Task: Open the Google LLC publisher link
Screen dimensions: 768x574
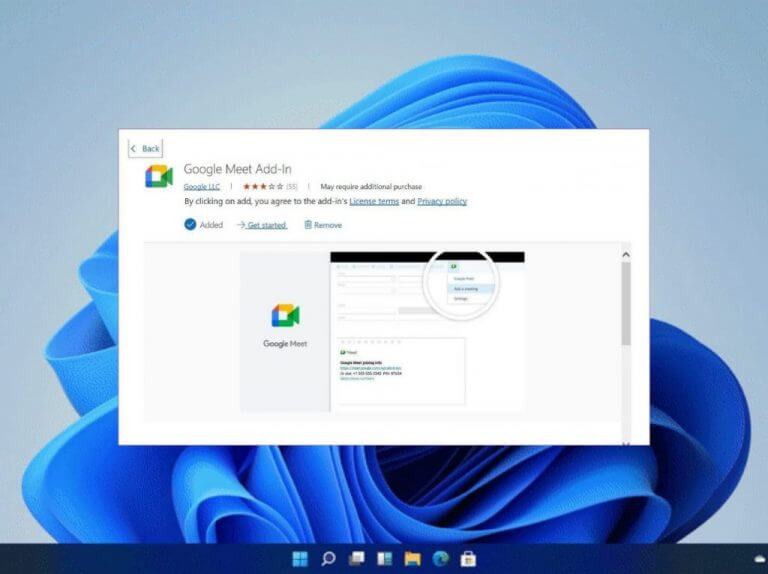Action: click(x=202, y=187)
